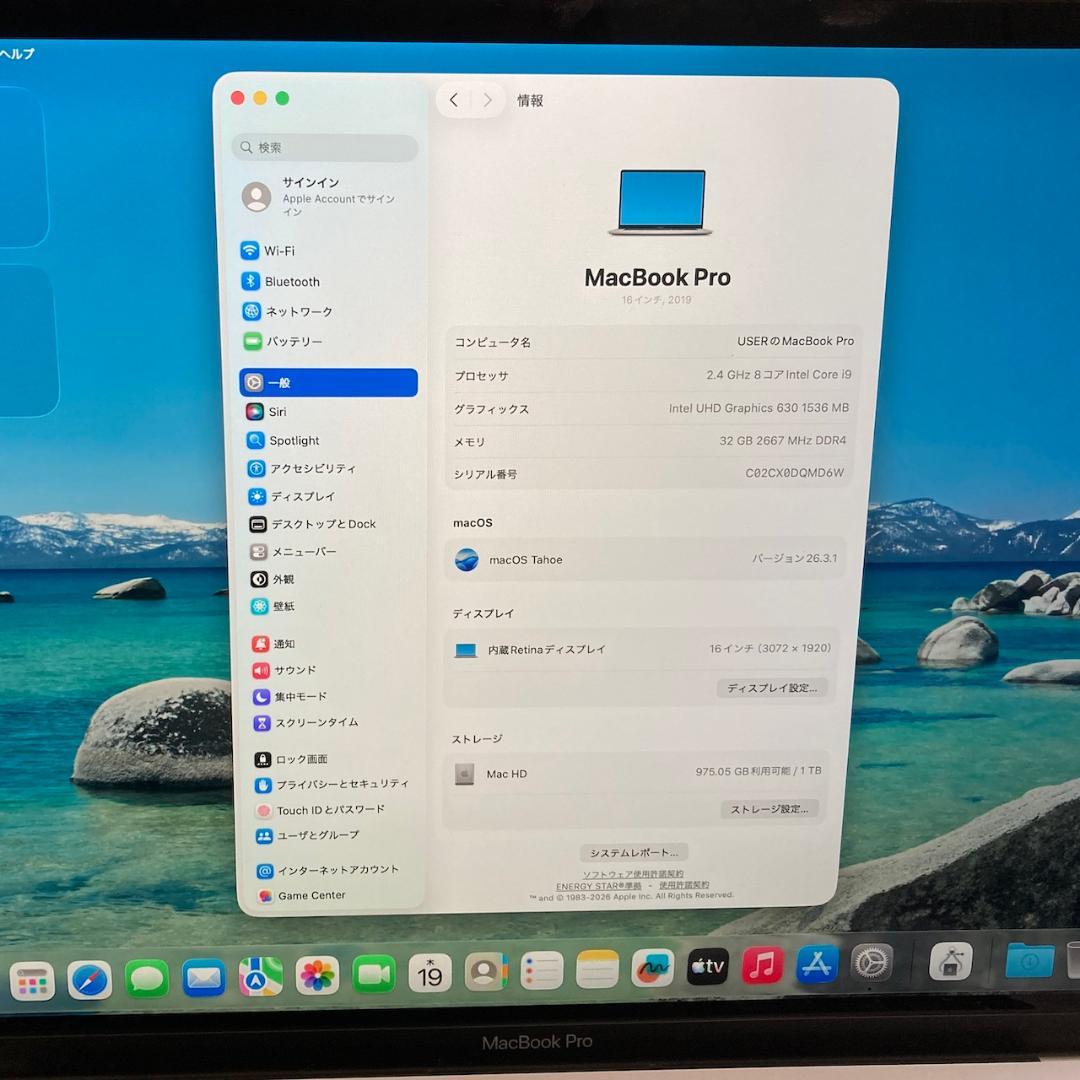Open ユーザとグループ settings
This screenshot has width=1080, height=1080.
pyautogui.click(x=308, y=835)
